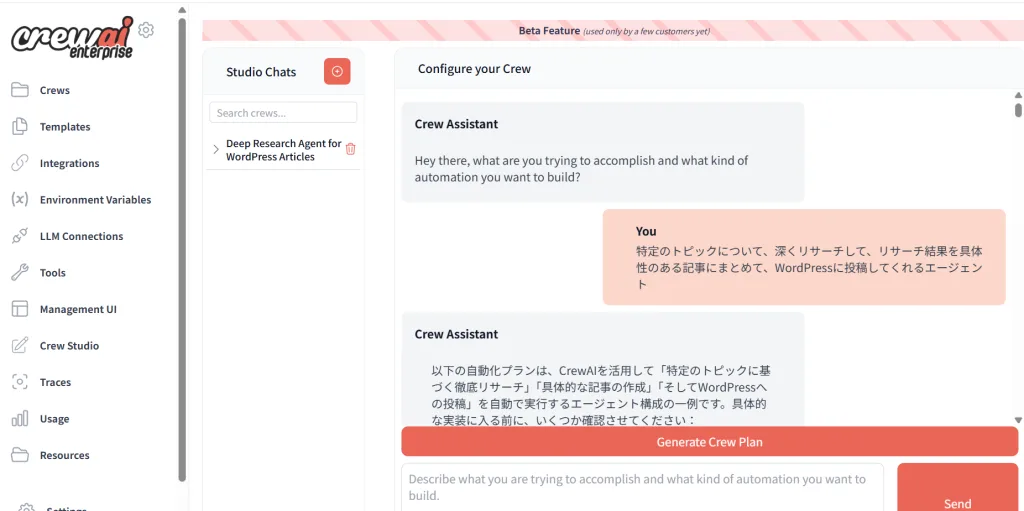This screenshot has width=1024, height=511.
Task: Open the Resources page
Action: (x=65, y=455)
